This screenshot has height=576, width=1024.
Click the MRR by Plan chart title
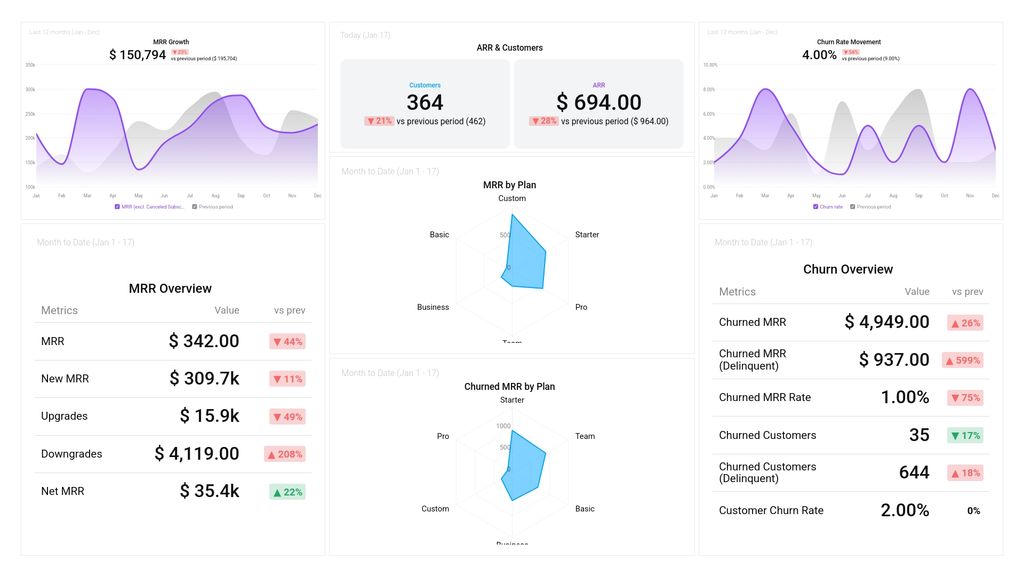click(509, 185)
